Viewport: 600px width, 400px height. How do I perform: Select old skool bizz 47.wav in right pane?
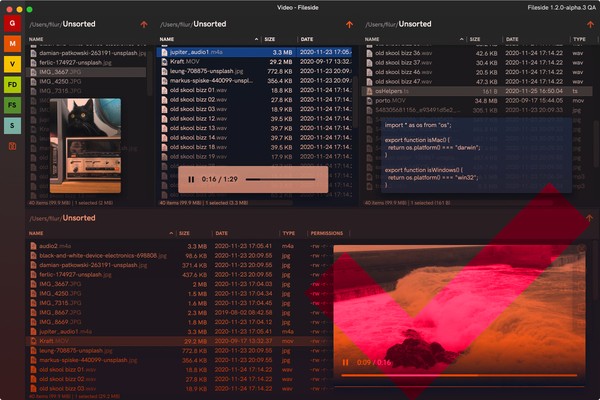(477, 82)
